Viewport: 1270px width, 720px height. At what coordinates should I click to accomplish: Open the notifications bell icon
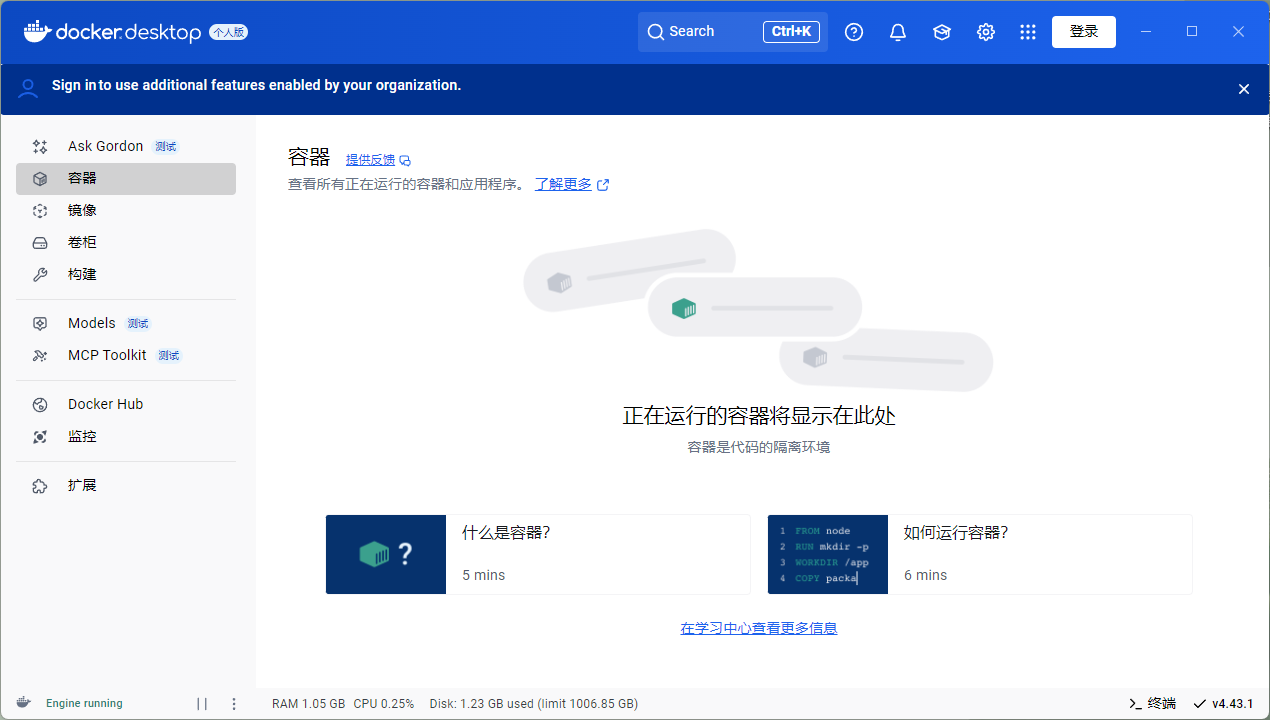(x=898, y=32)
